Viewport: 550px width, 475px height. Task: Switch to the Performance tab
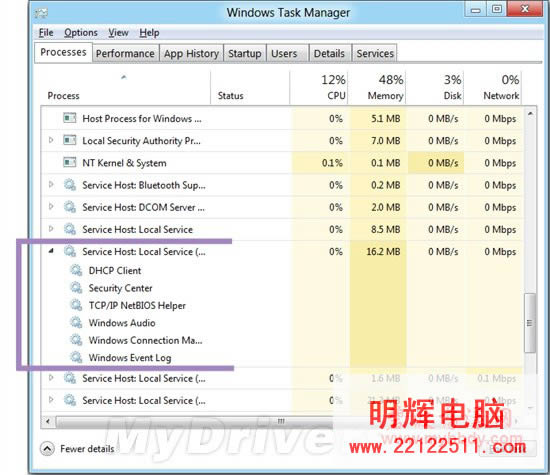coord(125,53)
